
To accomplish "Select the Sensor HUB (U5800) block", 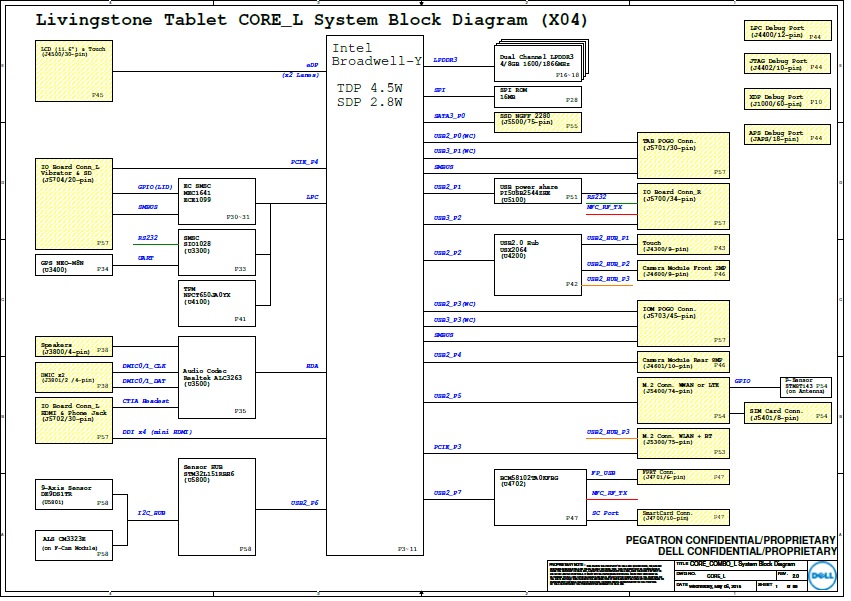I will (x=217, y=507).
